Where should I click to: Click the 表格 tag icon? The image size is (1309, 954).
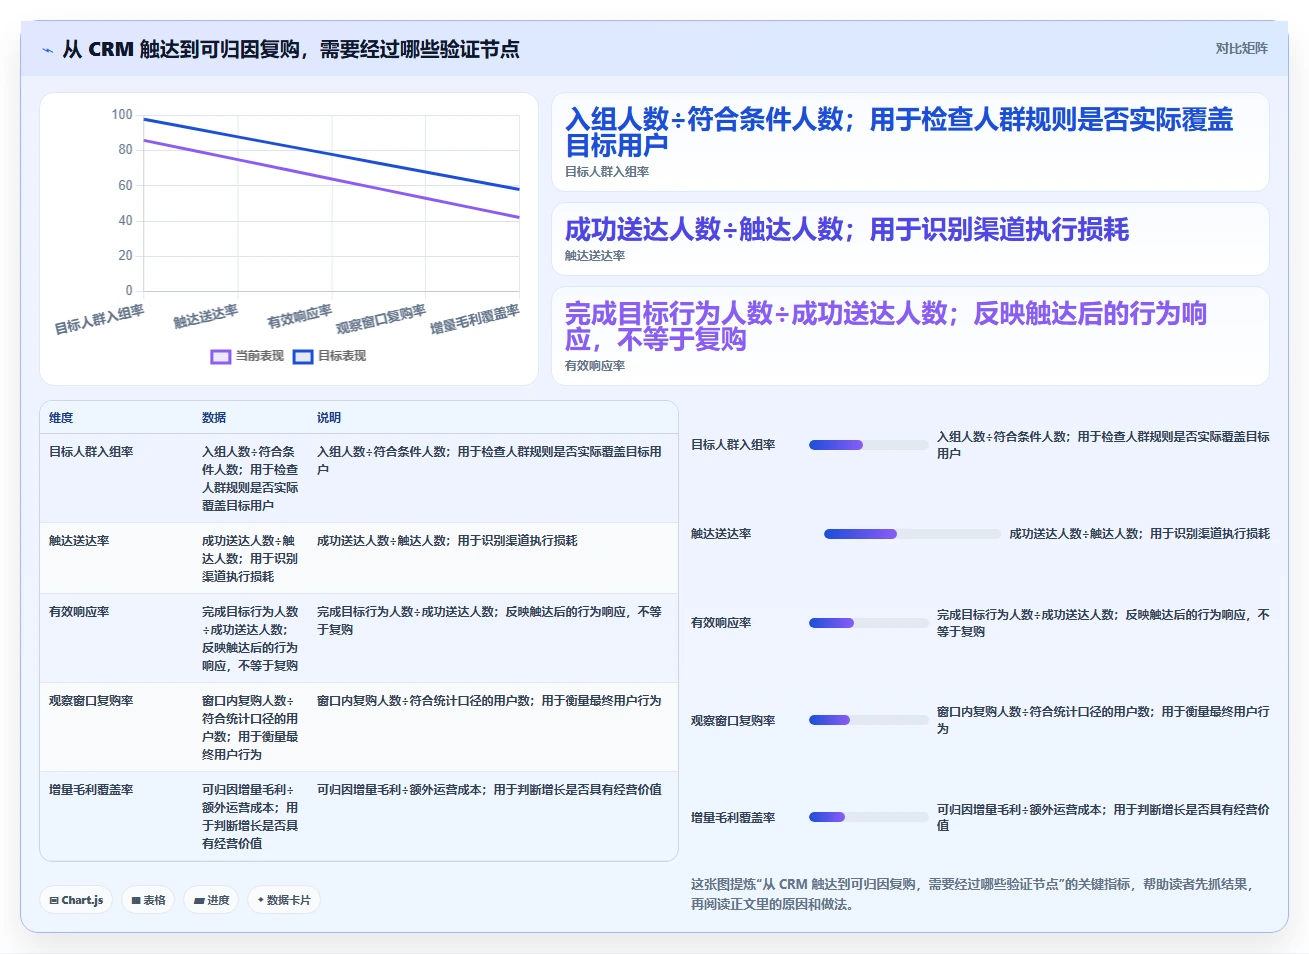[x=136, y=900]
